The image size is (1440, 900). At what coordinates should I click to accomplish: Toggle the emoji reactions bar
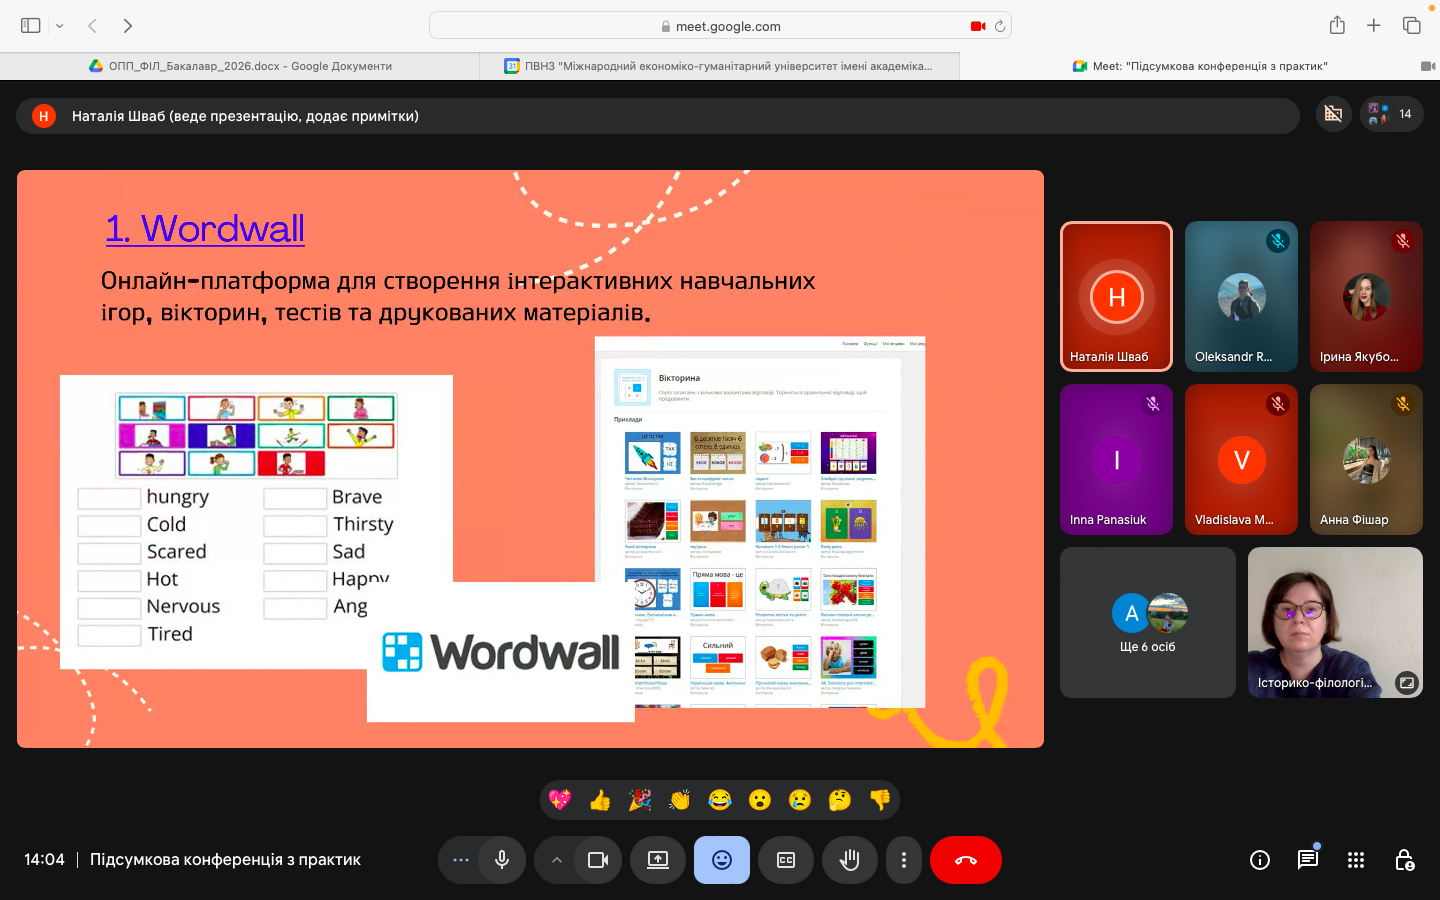pos(722,860)
